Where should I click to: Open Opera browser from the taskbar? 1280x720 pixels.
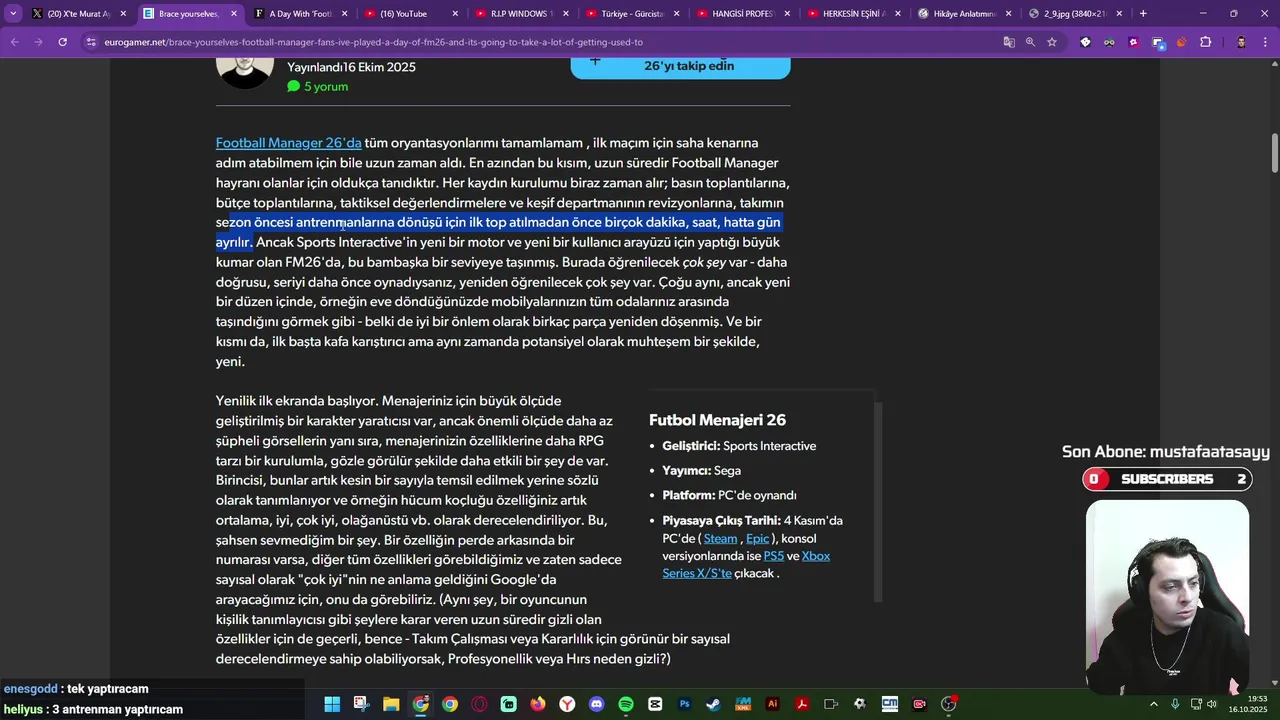pos(479,704)
